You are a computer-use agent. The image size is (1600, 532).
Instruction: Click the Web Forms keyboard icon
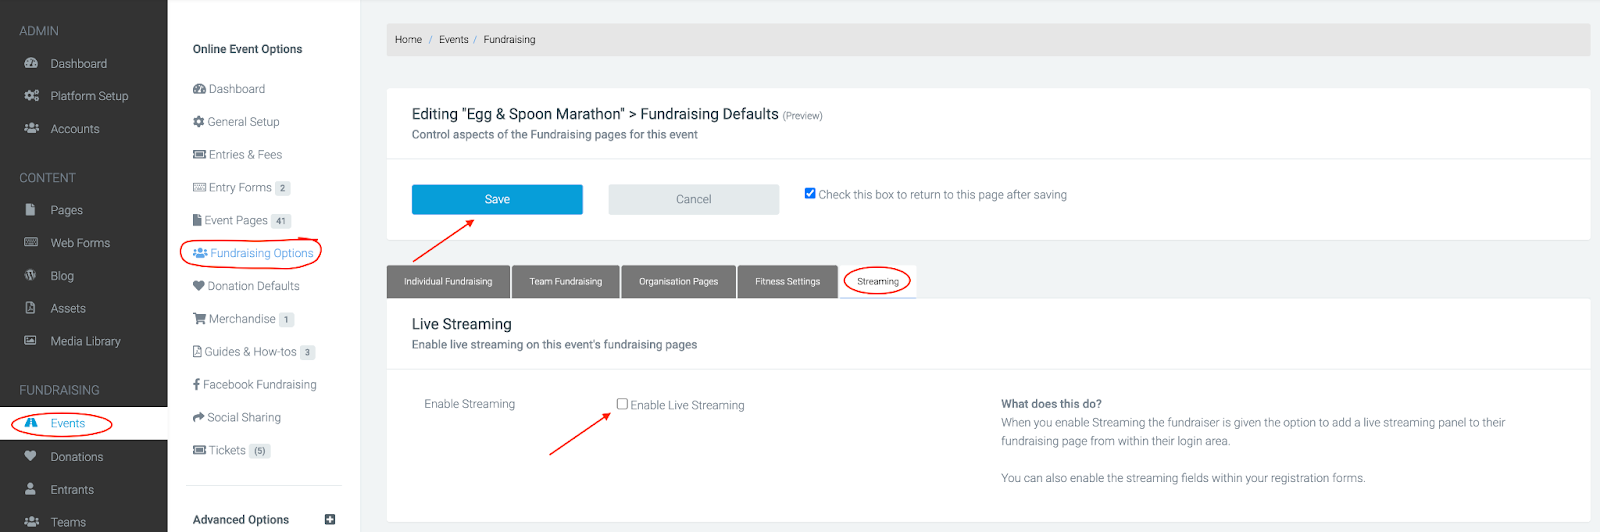31,242
